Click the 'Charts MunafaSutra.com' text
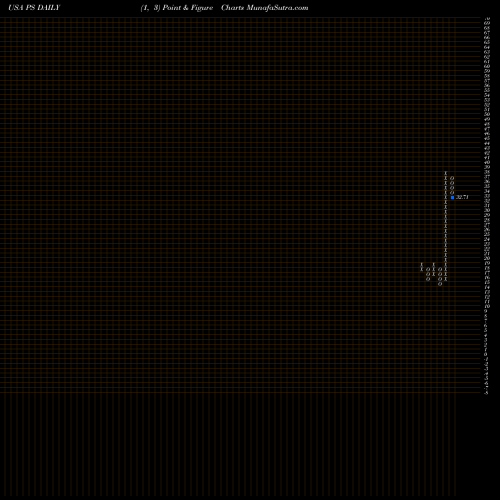Viewport: 500px width, 500px height. tap(265, 8)
